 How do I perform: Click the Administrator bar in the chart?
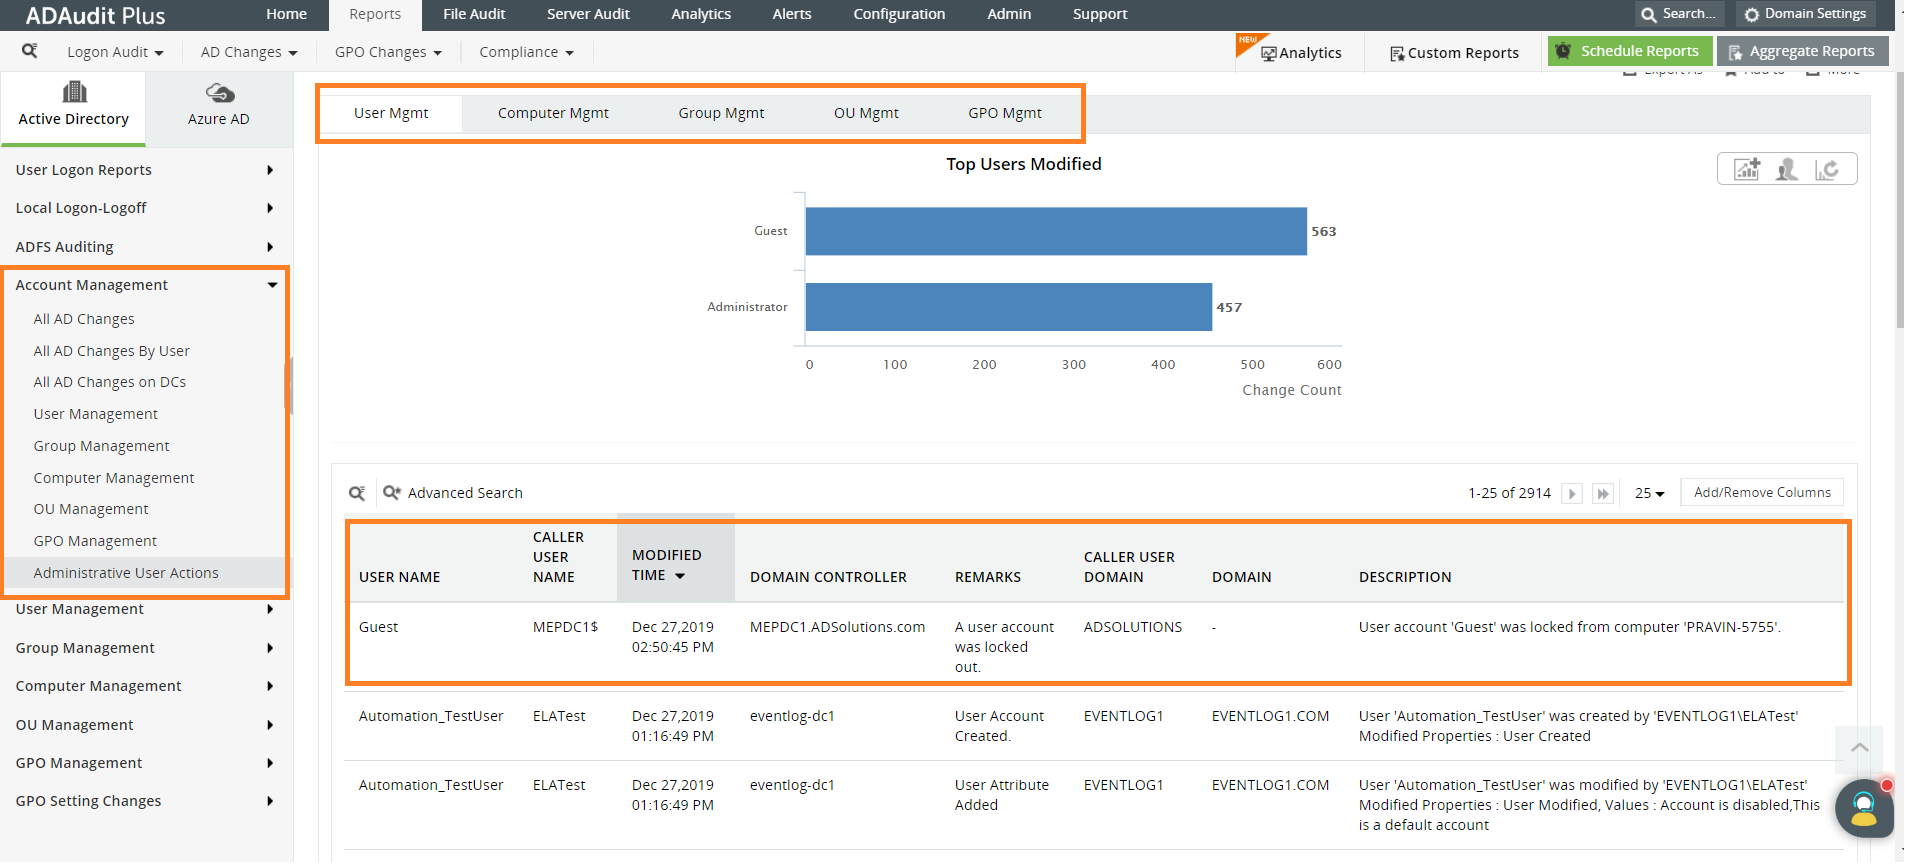pos(1009,307)
